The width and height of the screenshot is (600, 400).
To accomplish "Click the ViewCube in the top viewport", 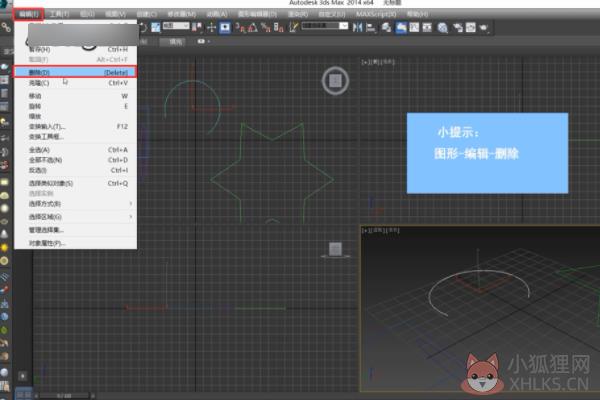I will (335, 81).
